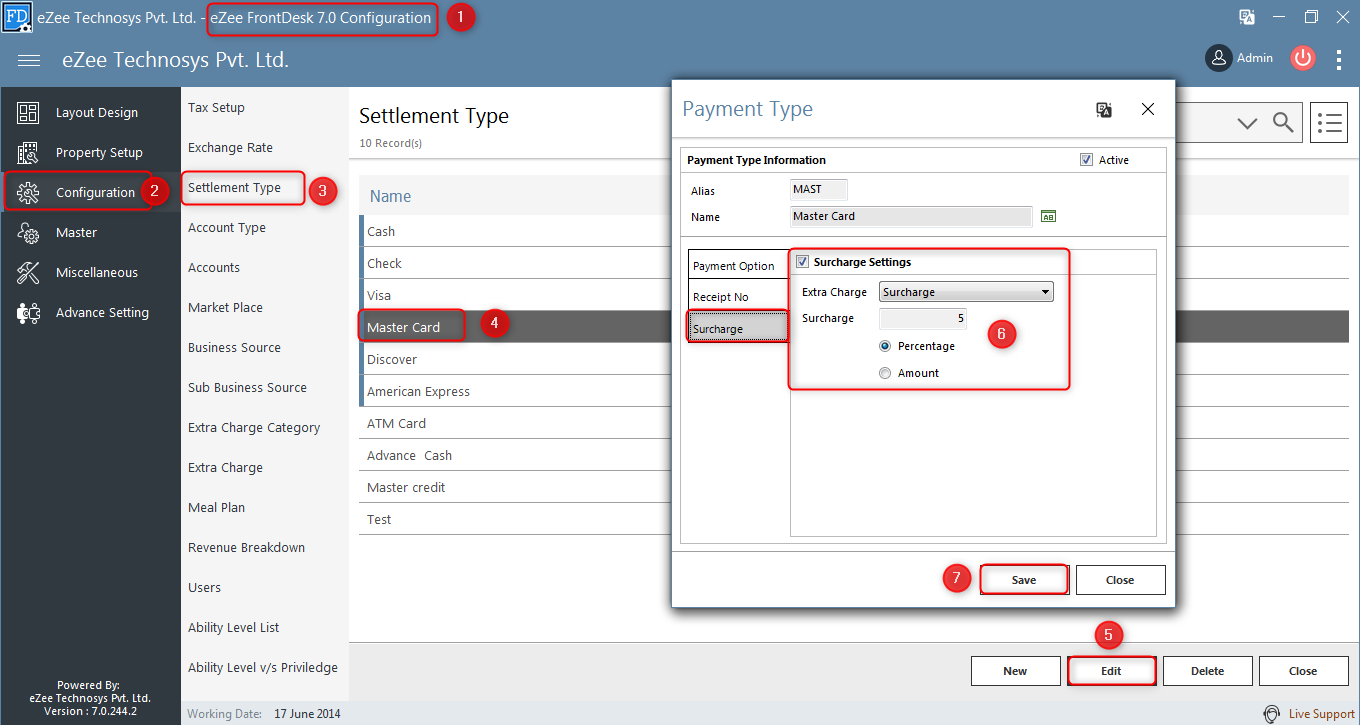Open the hamburger navigation menu
Screen dimensions: 1360x725
29,60
